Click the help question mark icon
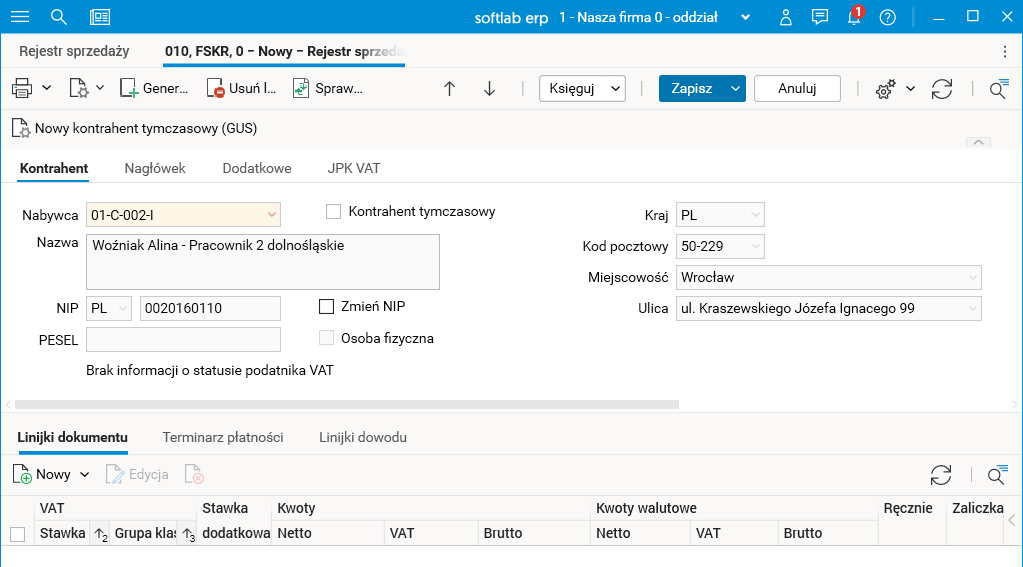The width and height of the screenshot is (1023, 567). click(887, 17)
